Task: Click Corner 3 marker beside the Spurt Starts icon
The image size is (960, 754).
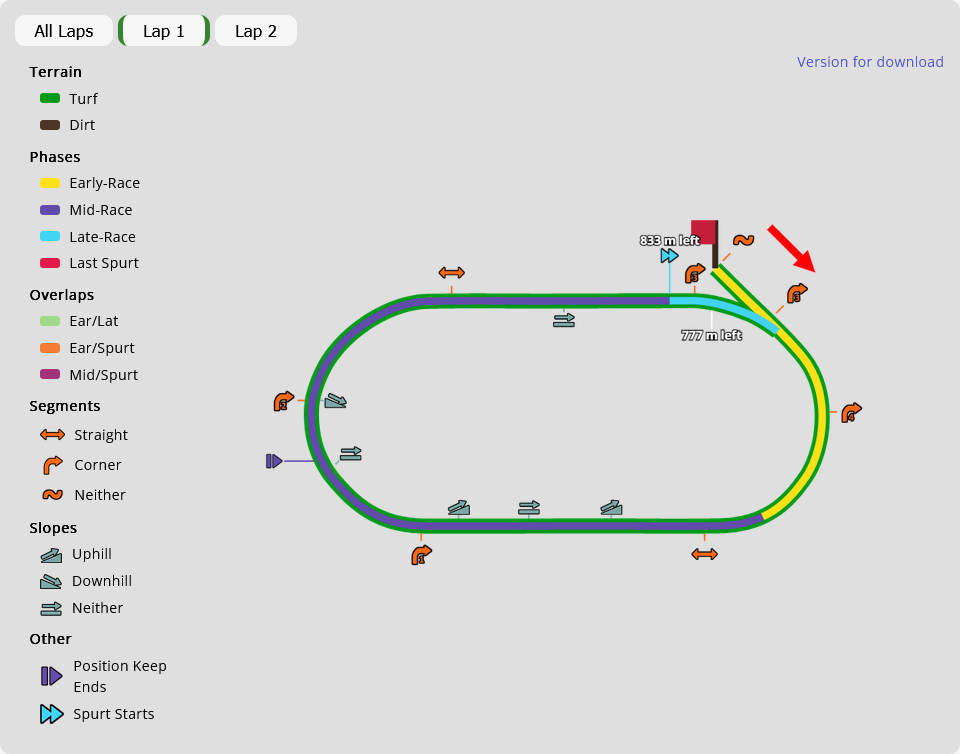Action: (x=695, y=273)
